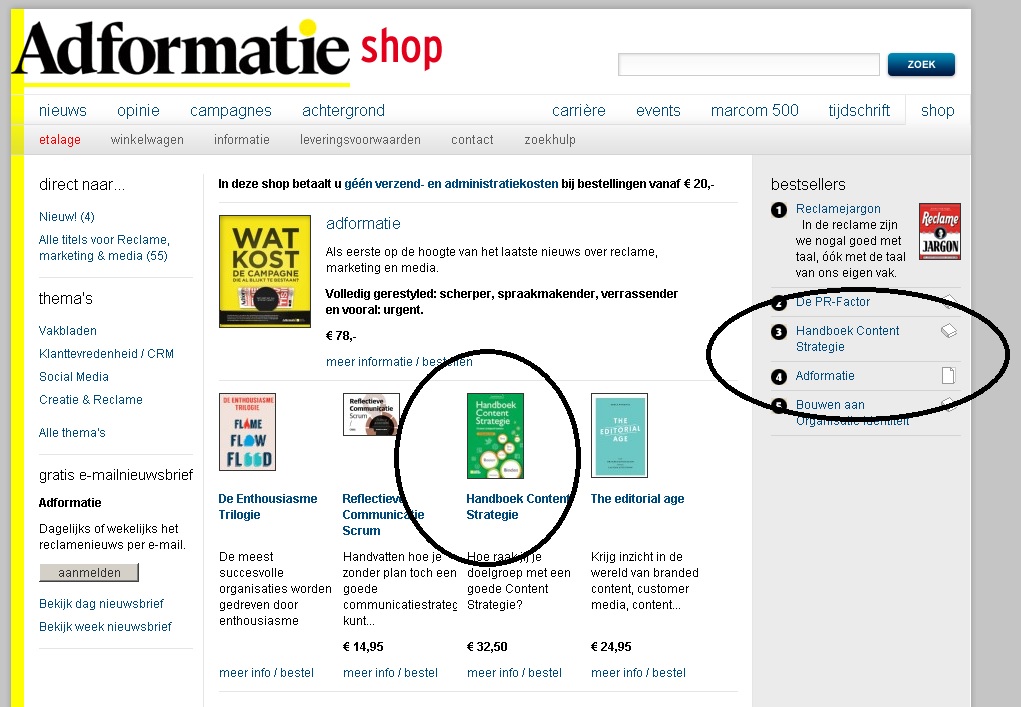Click the number 1 bestseller badge
Image resolution: width=1021 pixels, height=707 pixels.
[x=779, y=210]
